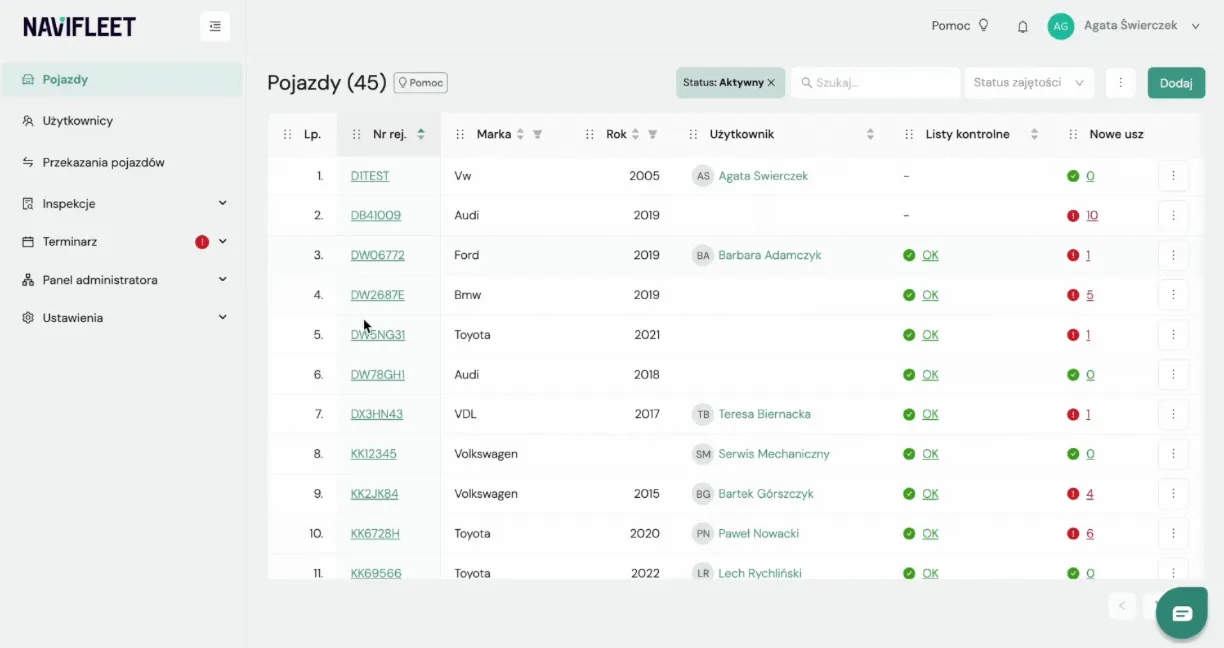Image resolution: width=1224 pixels, height=648 pixels.
Task: Open row actions menu for DW2687E
Action: 1173,295
